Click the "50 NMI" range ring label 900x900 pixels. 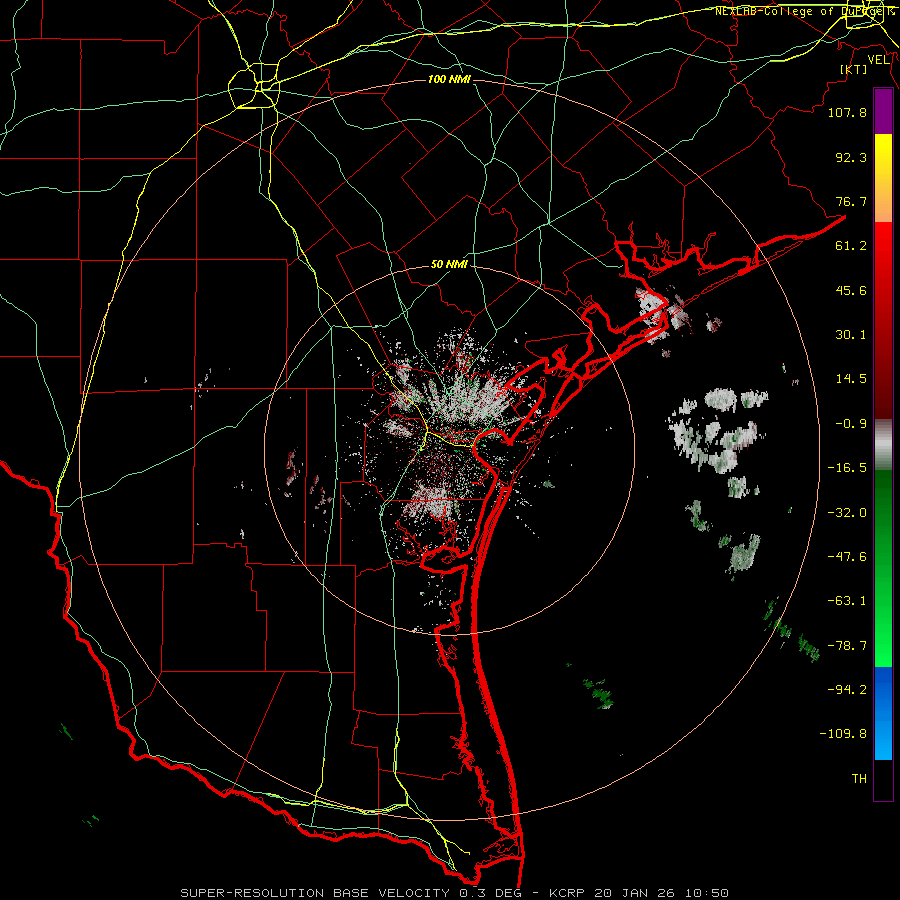[449, 265]
